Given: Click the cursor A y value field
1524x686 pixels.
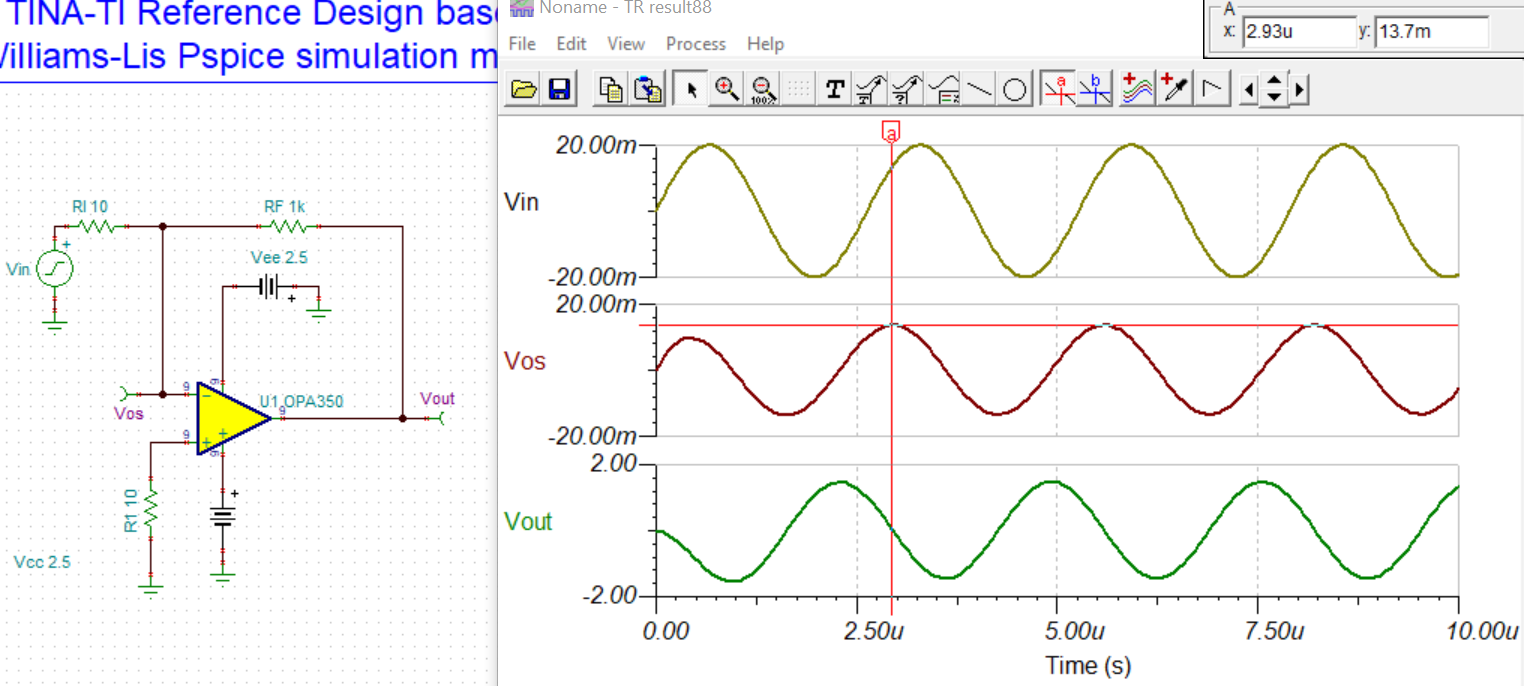Looking at the screenshot, I should [x=1432, y=31].
